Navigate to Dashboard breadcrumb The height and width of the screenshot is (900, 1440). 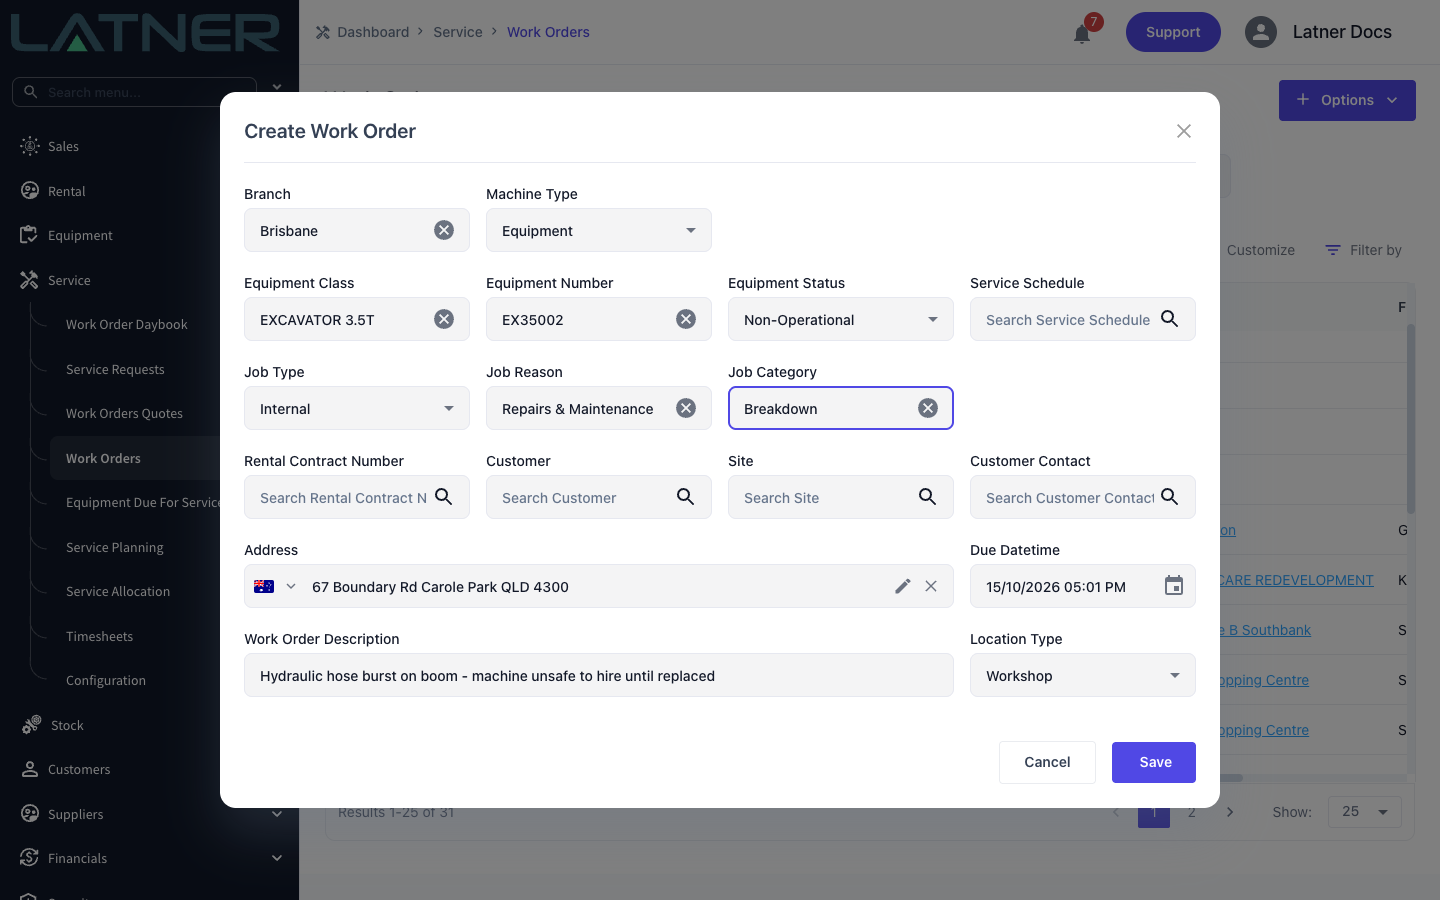[373, 32]
